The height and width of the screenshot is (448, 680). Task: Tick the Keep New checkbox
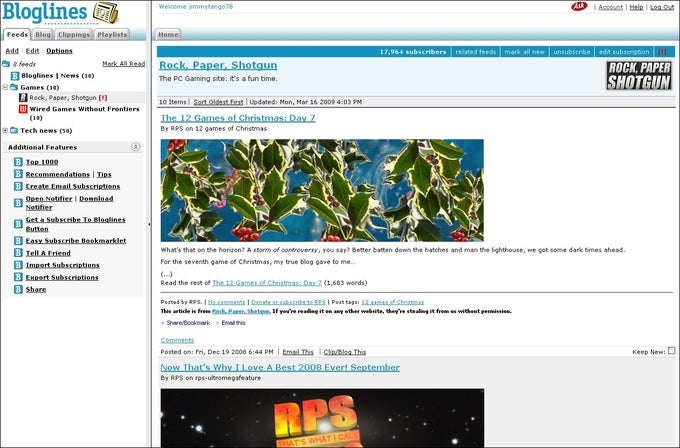(x=671, y=350)
